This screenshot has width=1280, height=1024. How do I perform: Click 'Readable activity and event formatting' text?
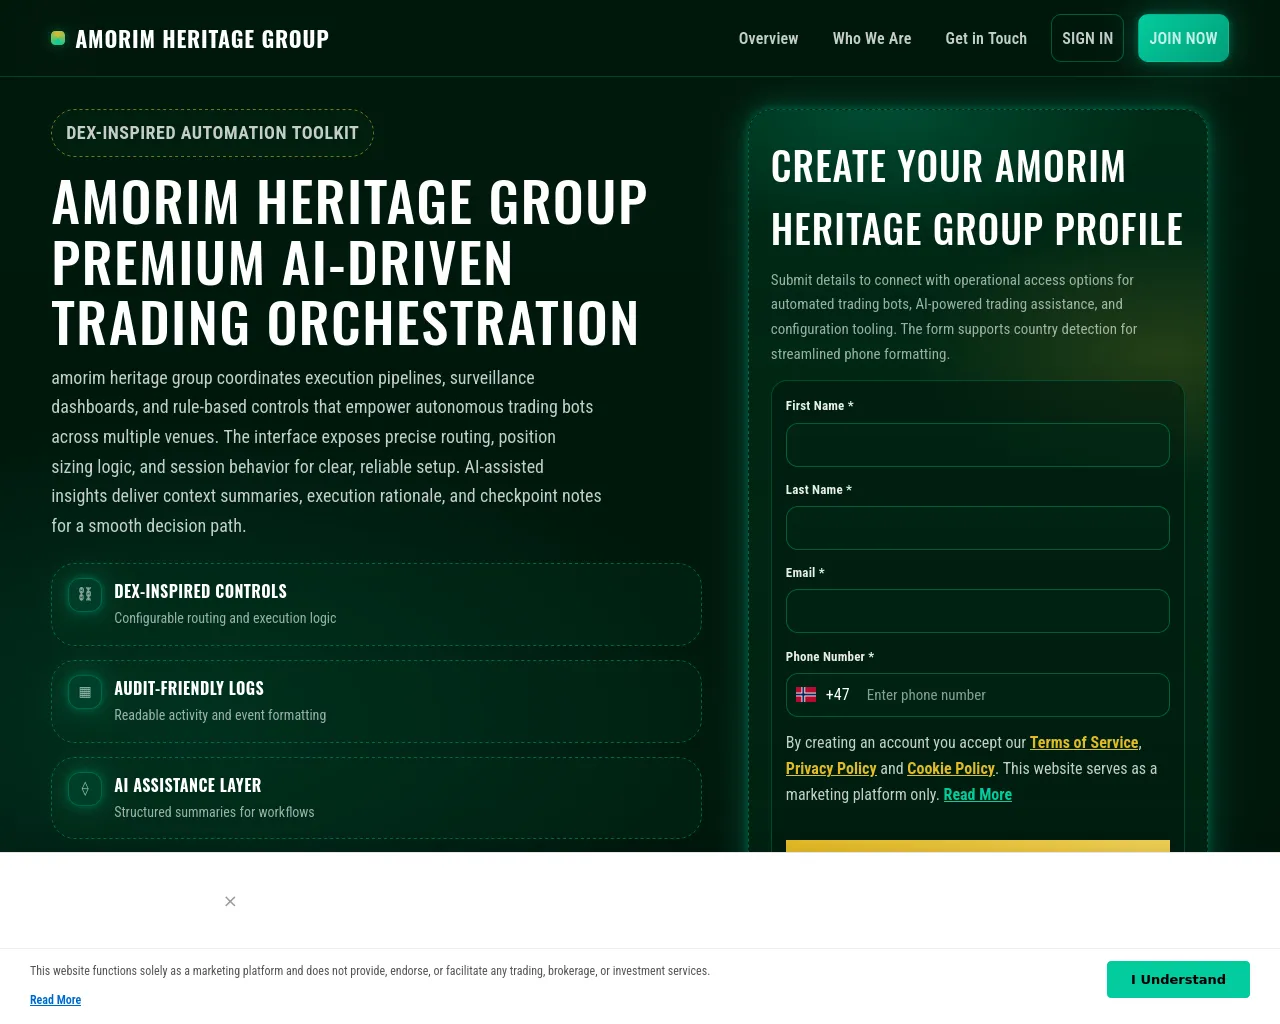[x=220, y=715]
